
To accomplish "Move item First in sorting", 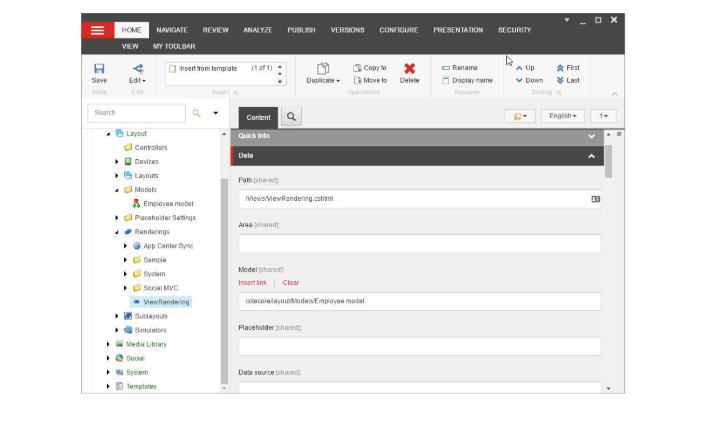I will (568, 68).
